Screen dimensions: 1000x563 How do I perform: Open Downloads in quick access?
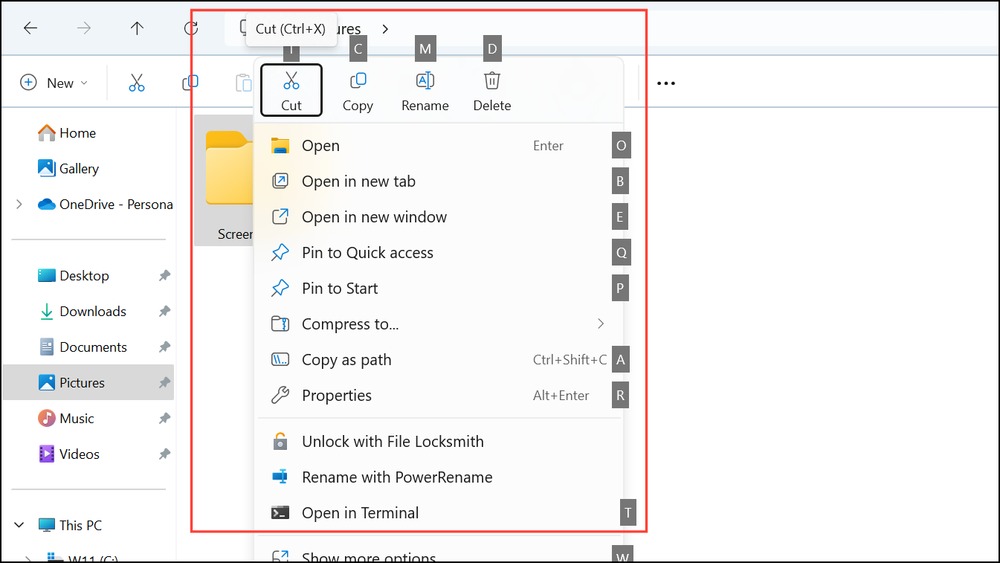click(83, 311)
